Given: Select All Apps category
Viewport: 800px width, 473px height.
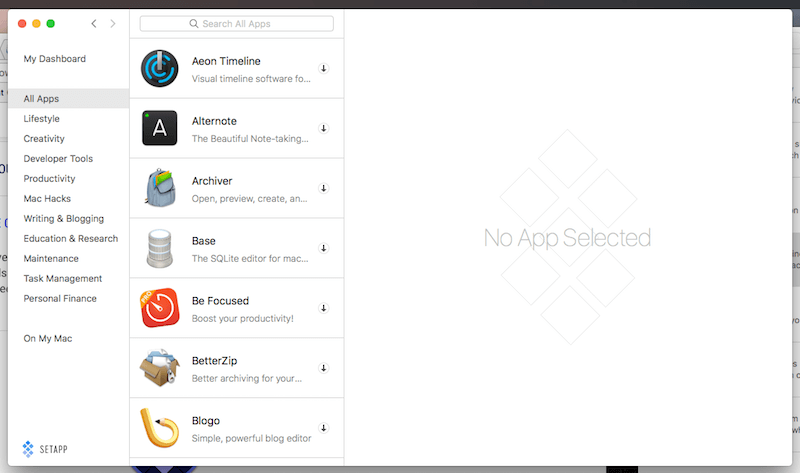Looking at the screenshot, I should point(68,98).
